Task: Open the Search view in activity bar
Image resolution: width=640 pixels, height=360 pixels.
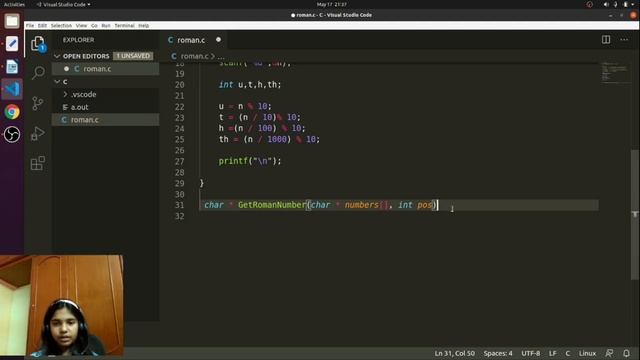Action: [x=38, y=73]
